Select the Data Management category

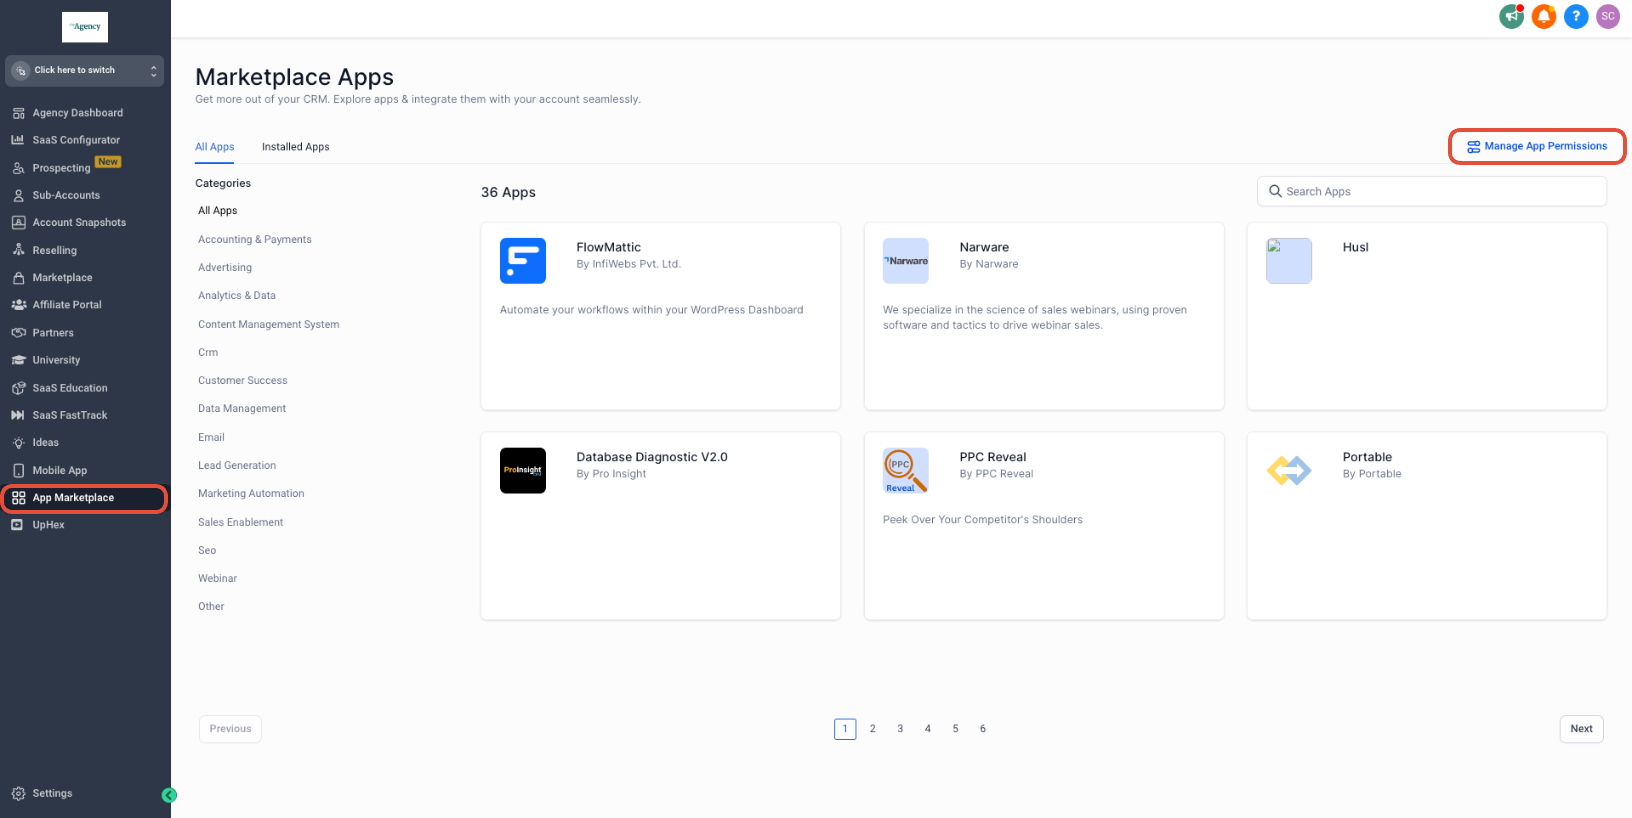click(x=242, y=409)
